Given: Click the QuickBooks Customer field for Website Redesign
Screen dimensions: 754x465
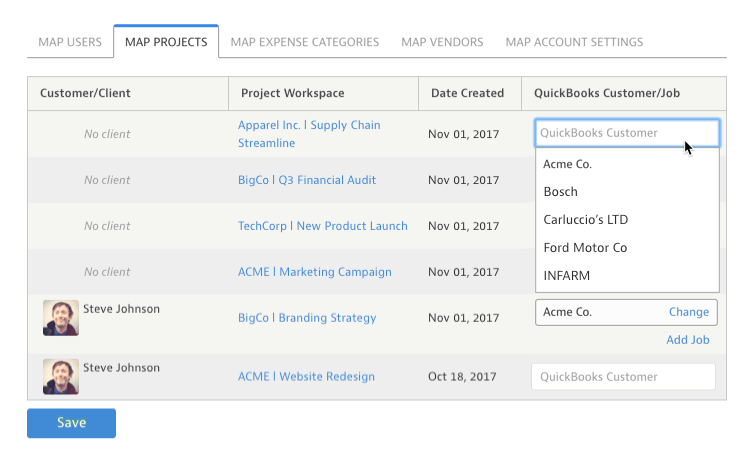Looking at the screenshot, I should pyautogui.click(x=623, y=377).
